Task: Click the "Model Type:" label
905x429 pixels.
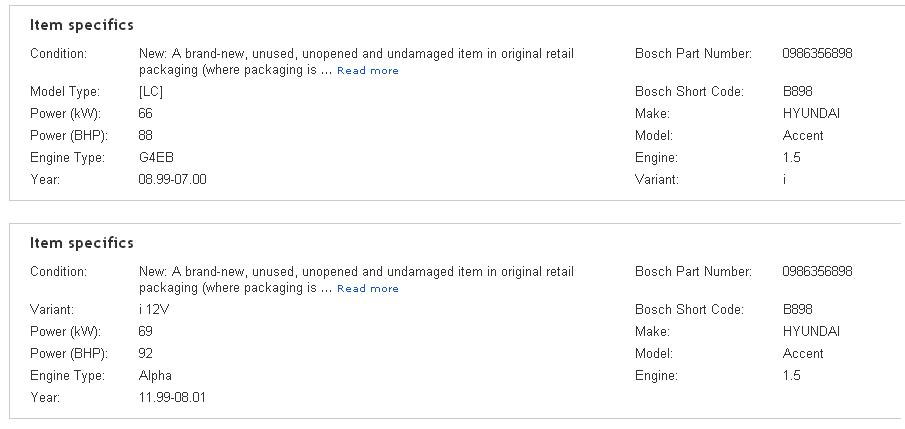Action: pos(65,92)
